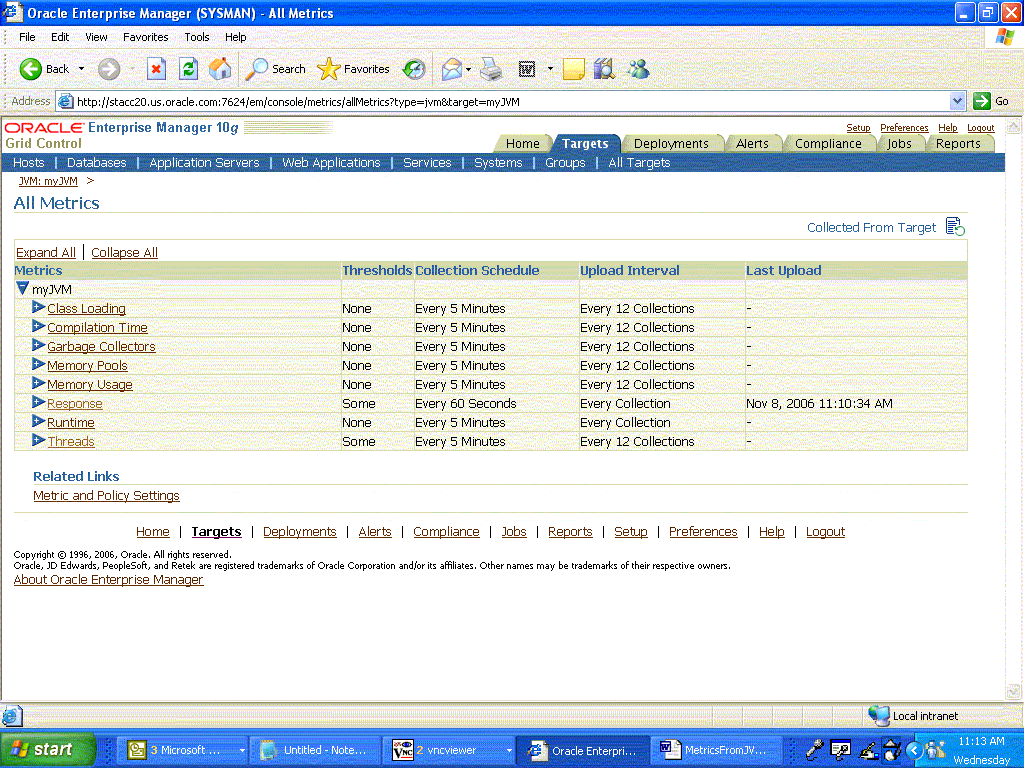Expand the Threads metric arrow

(39, 440)
